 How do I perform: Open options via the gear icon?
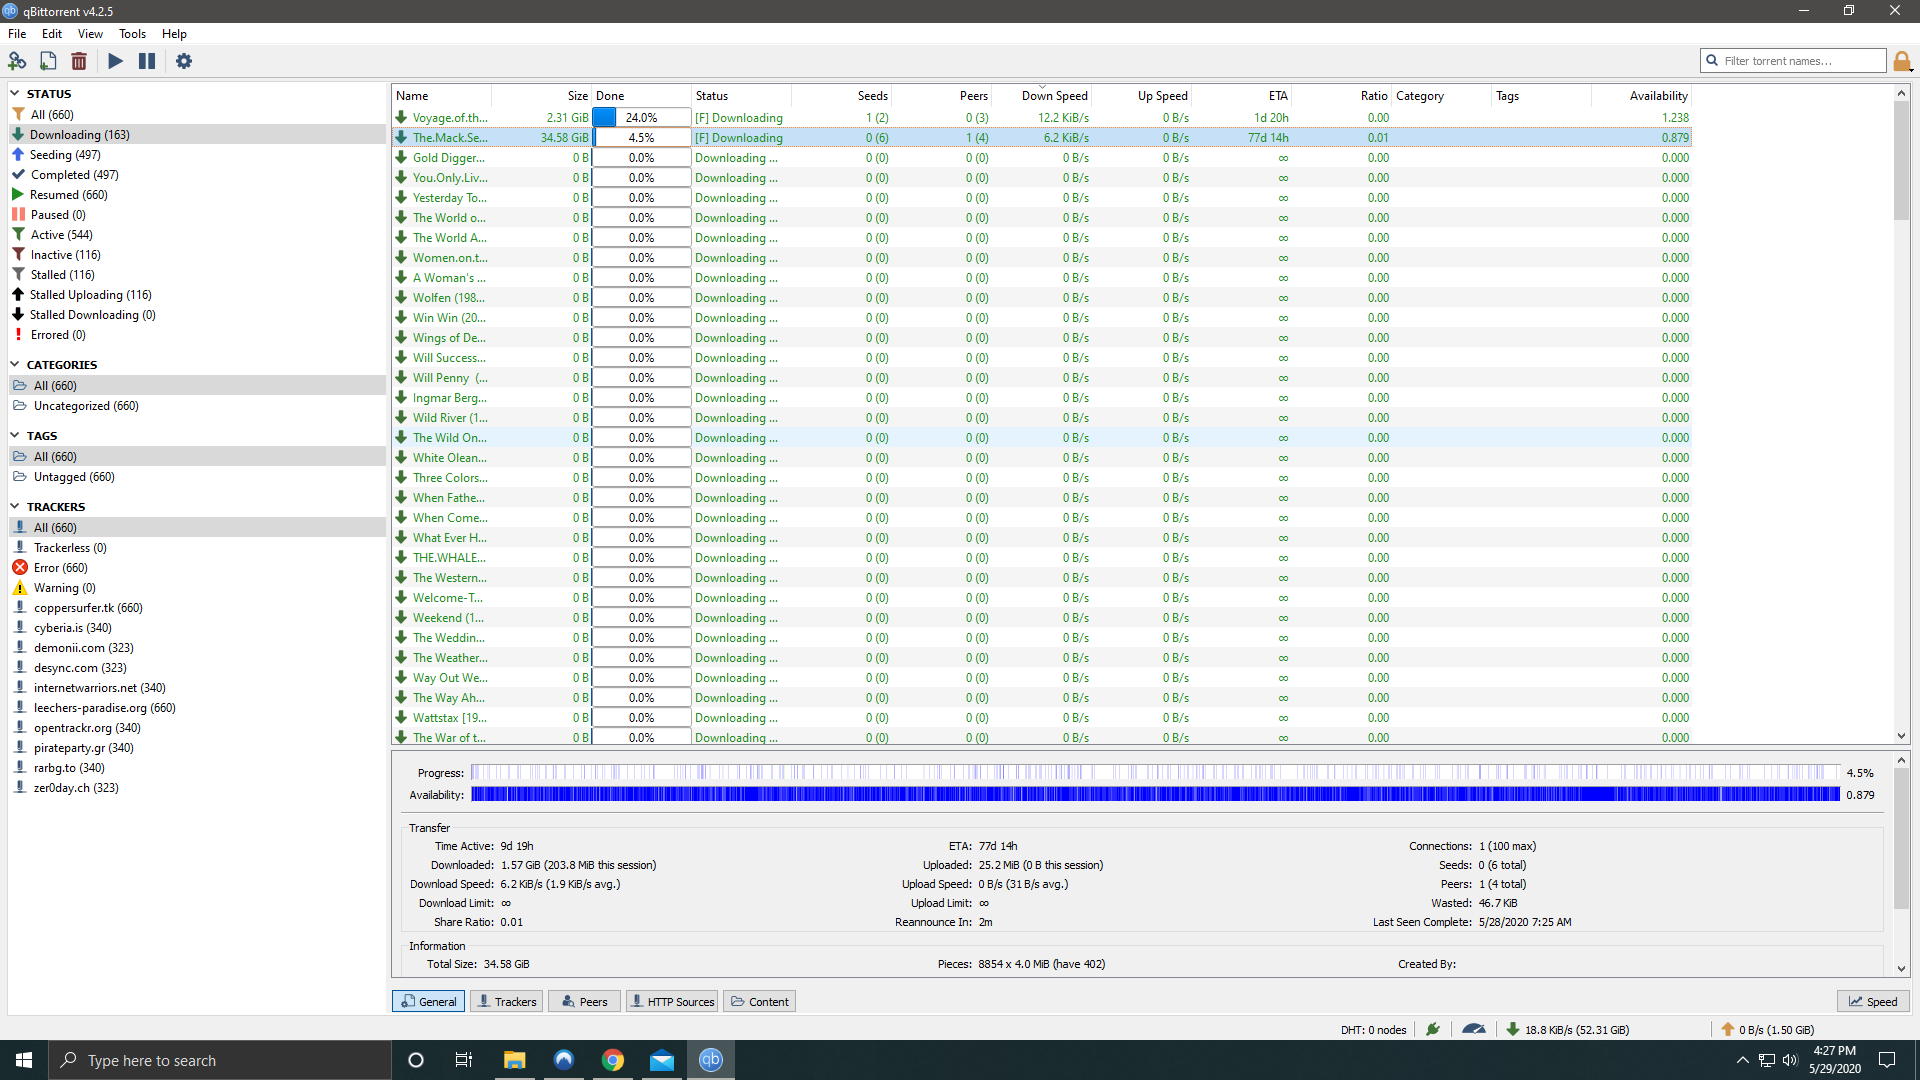pyautogui.click(x=184, y=61)
